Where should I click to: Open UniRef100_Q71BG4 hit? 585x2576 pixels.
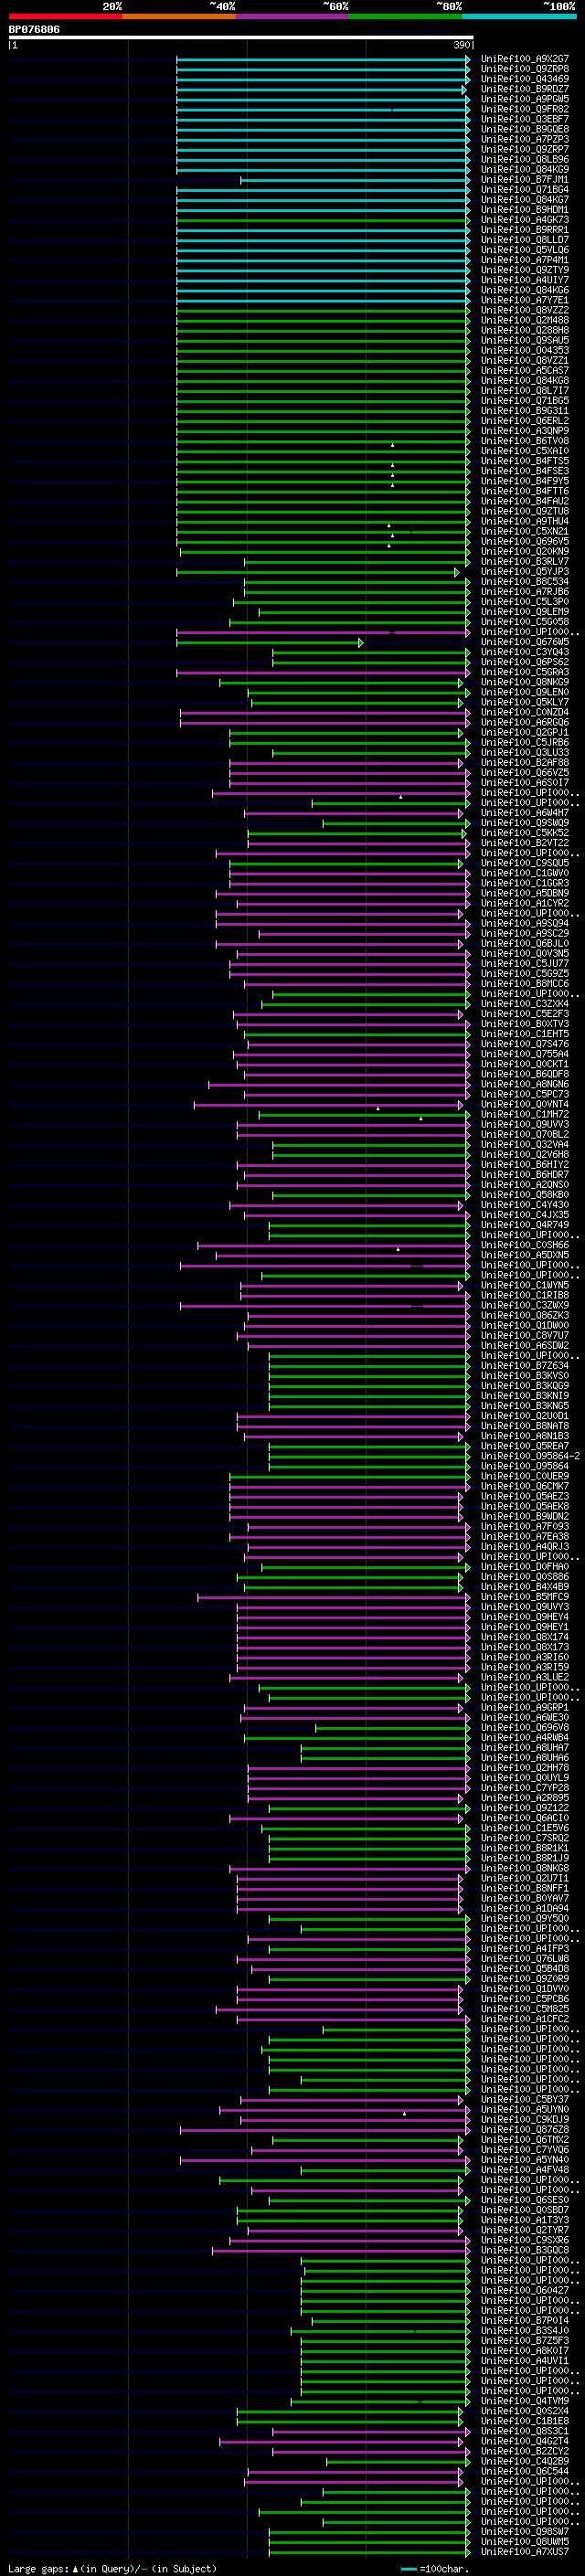[525, 189]
